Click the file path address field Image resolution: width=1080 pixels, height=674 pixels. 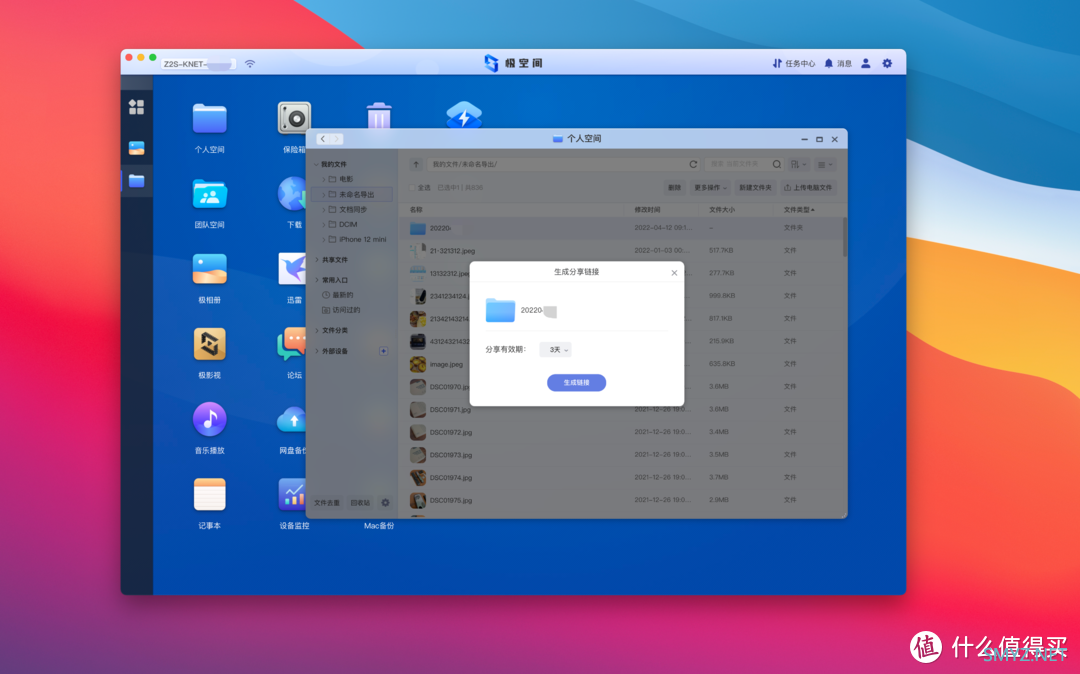pyautogui.click(x=556, y=165)
